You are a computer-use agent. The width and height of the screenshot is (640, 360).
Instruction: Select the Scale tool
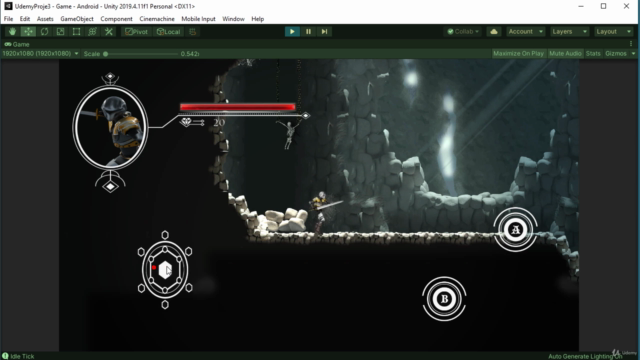[x=60, y=31]
